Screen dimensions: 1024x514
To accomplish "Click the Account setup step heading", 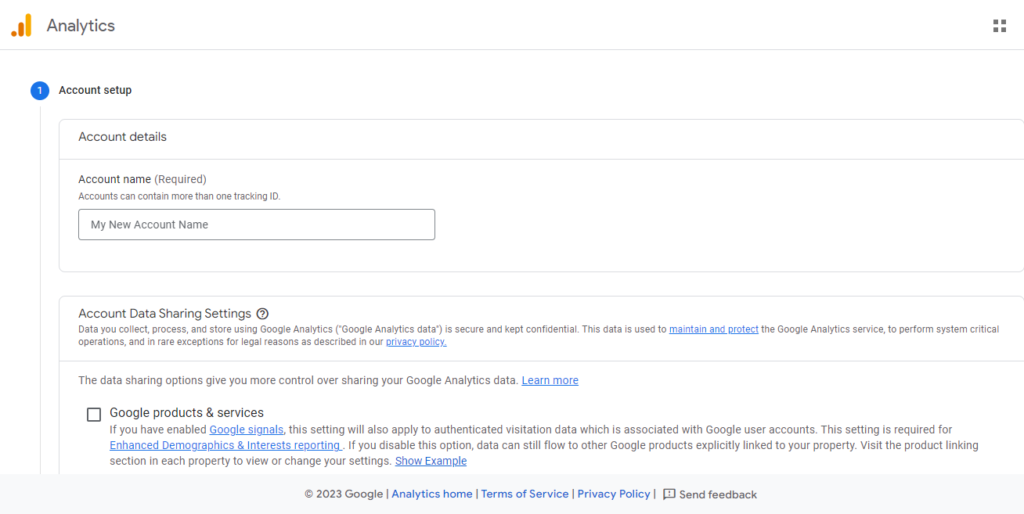I will [x=95, y=90].
